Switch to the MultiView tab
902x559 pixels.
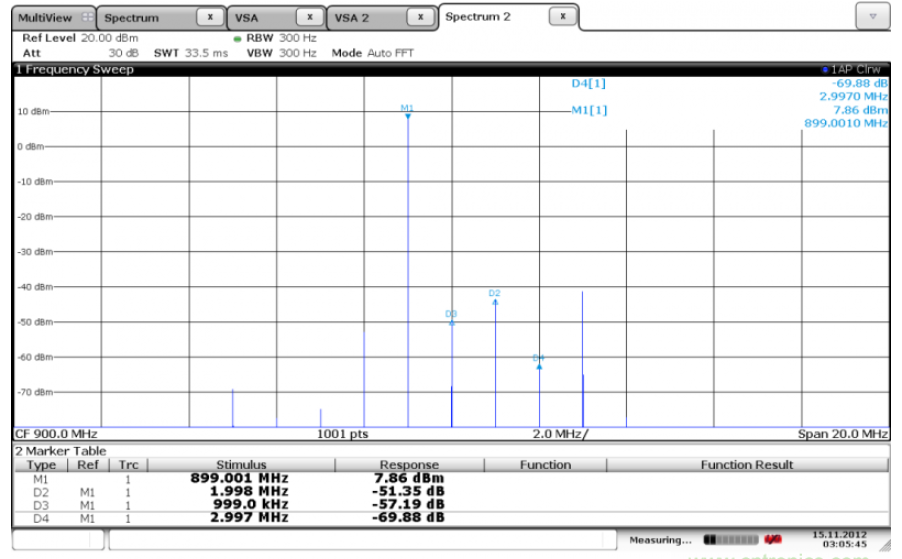click(x=53, y=18)
